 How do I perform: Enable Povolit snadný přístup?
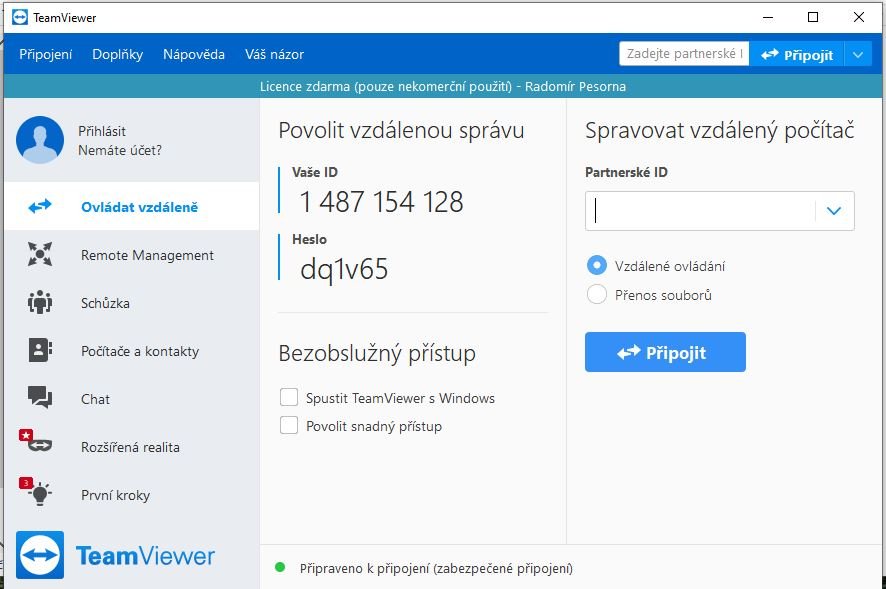click(x=289, y=425)
